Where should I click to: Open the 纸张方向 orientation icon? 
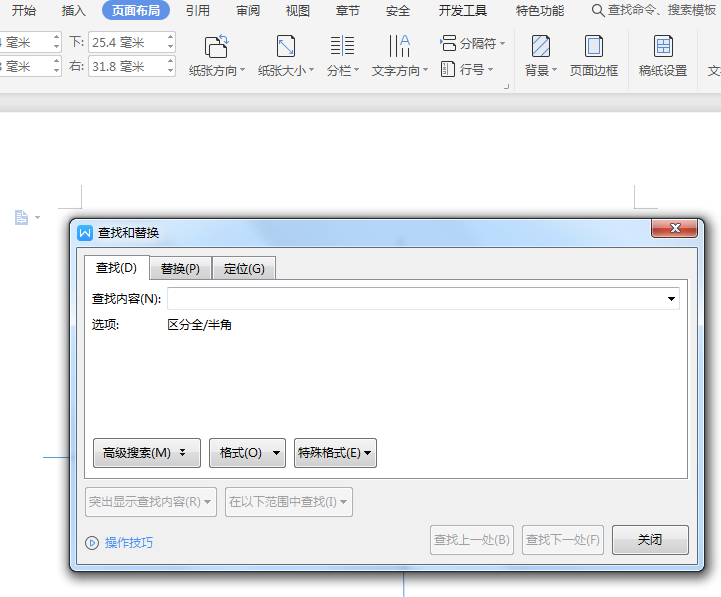(x=216, y=46)
